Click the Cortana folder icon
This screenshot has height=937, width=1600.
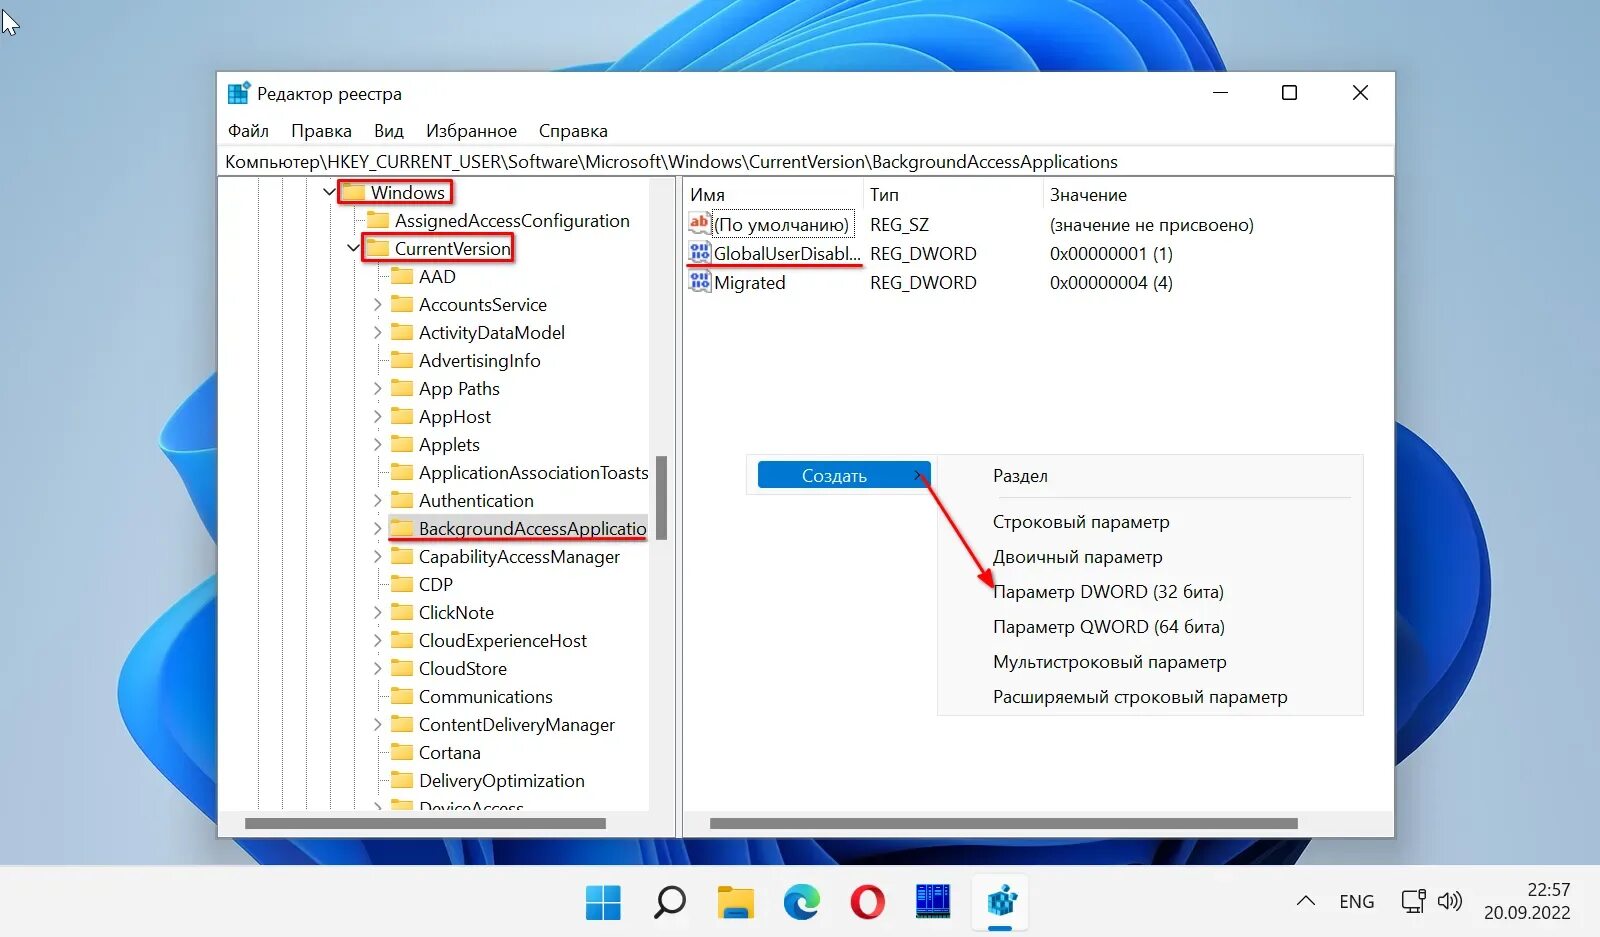pos(401,752)
